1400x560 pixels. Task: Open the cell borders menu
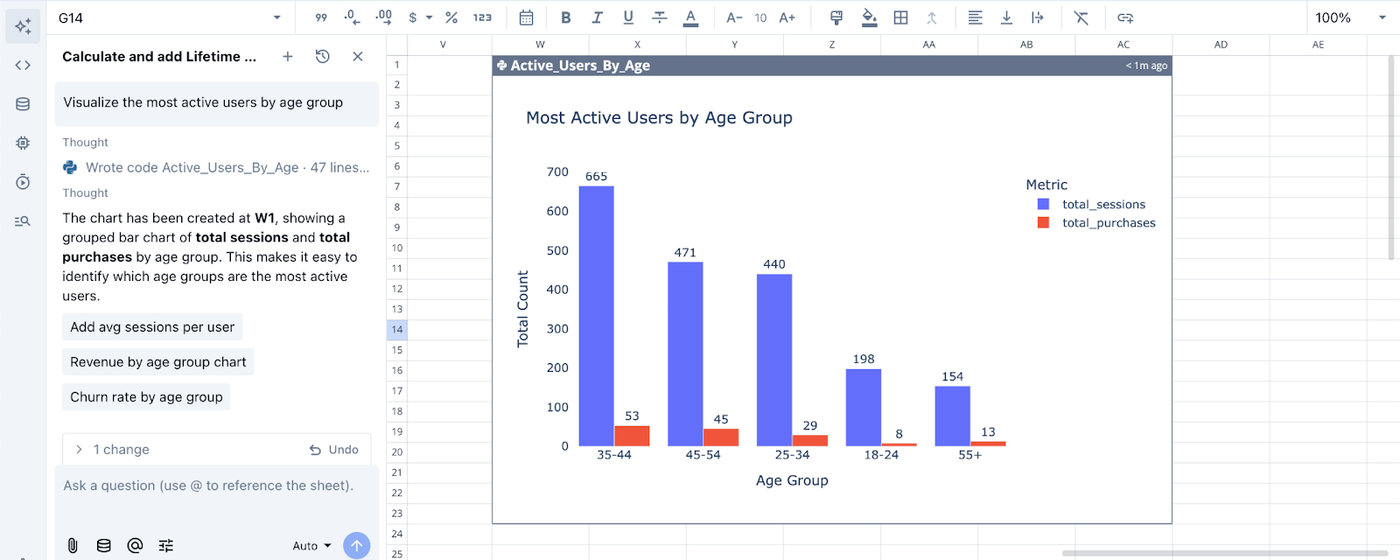tap(901, 18)
